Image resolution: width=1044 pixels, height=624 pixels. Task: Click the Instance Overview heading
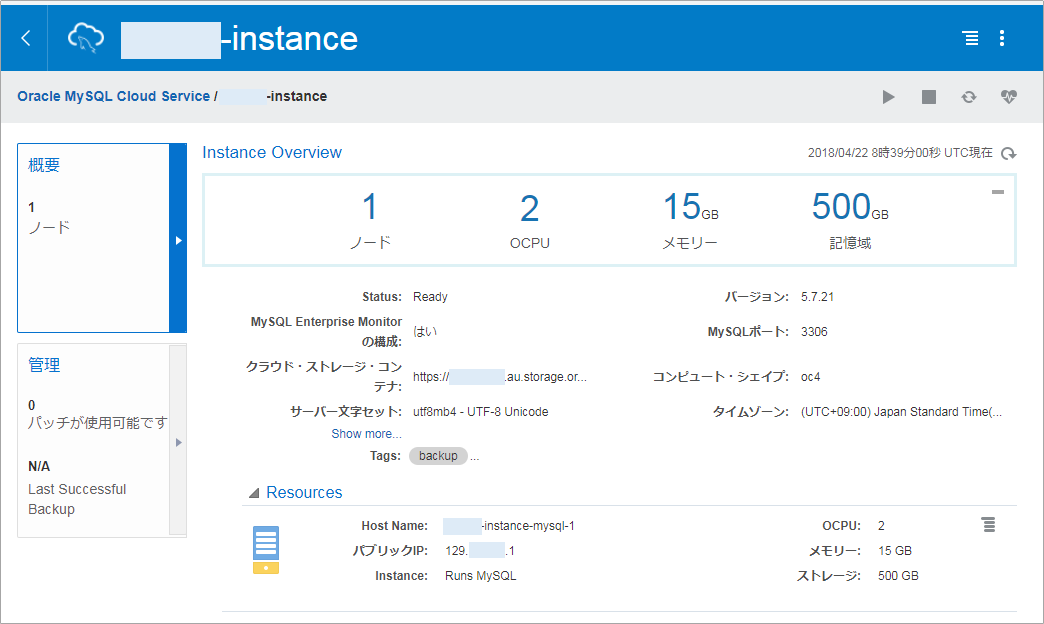point(272,153)
